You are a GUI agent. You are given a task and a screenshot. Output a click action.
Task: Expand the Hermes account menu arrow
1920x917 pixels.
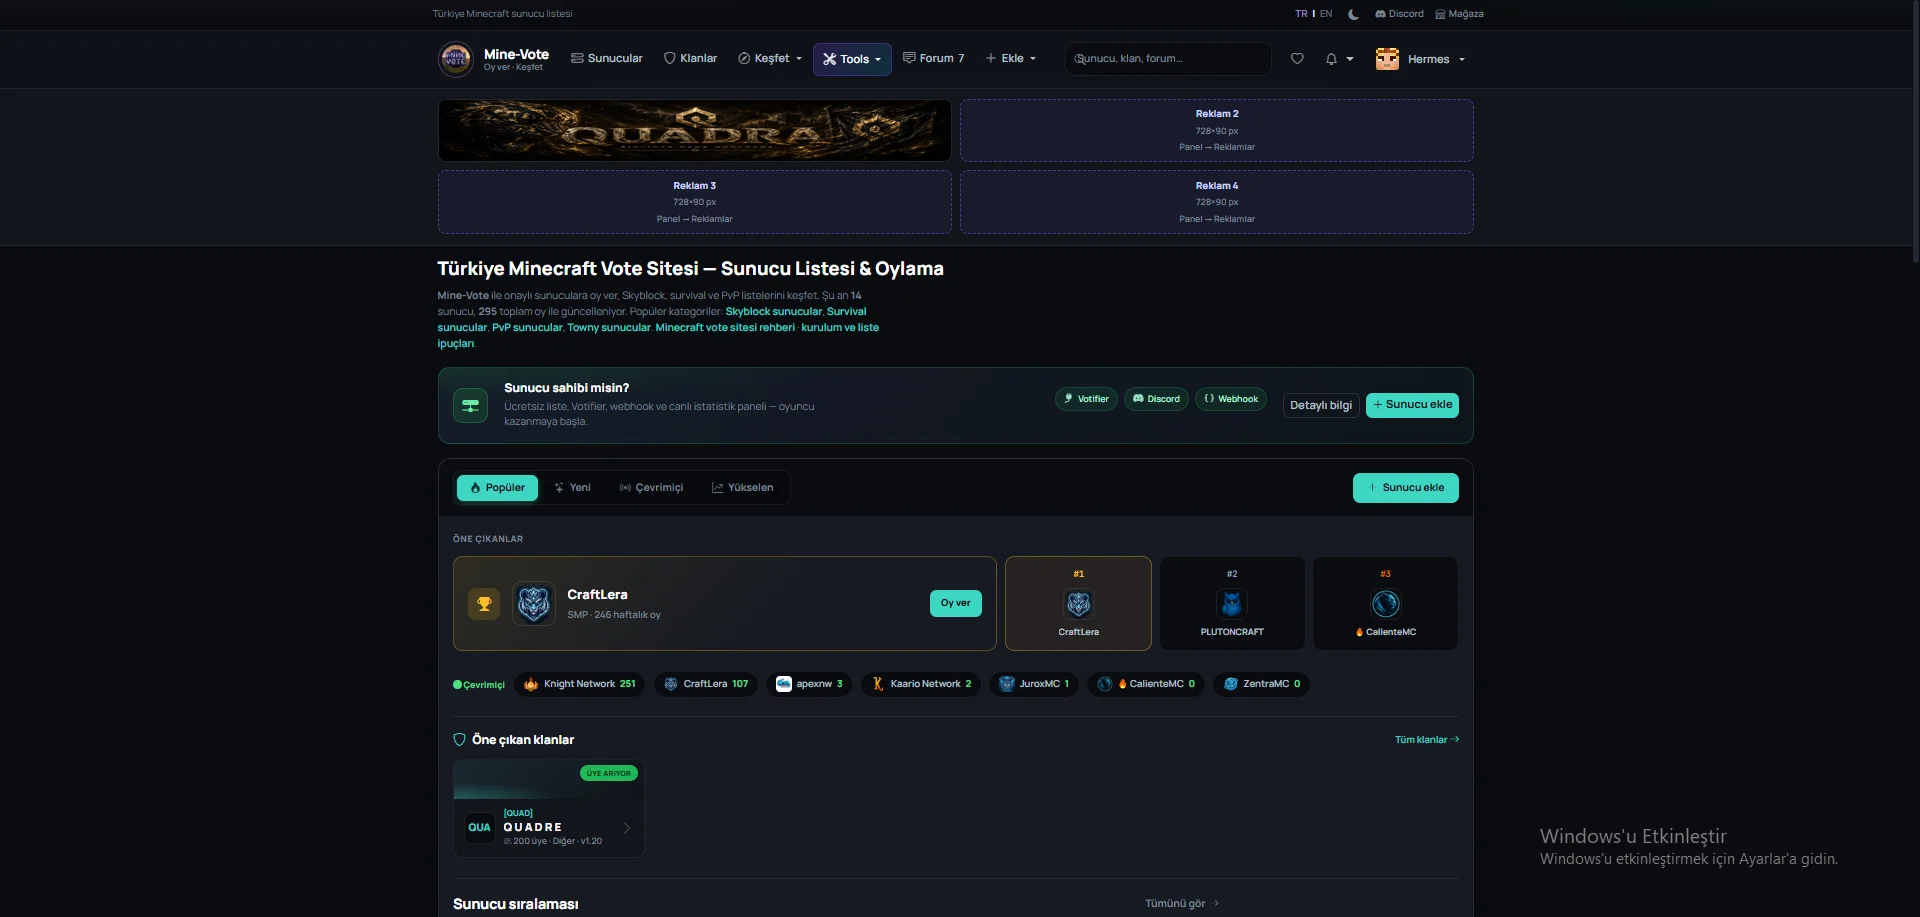pos(1462,60)
